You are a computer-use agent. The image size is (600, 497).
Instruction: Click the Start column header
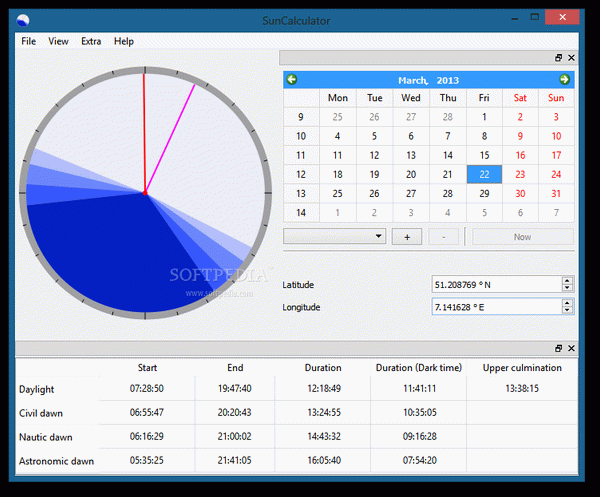coord(147,368)
